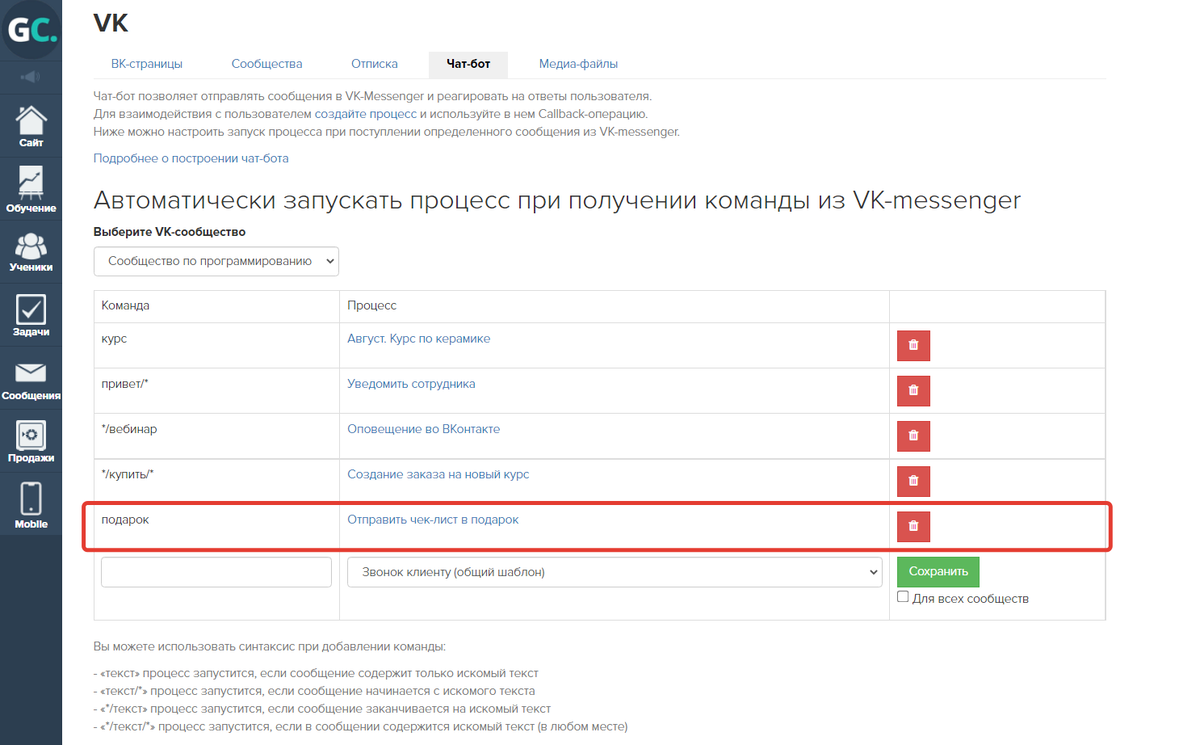This screenshot has height=745, width=1200.
Task: Open 'Подробнее о построении чат-бота' link
Action: (x=191, y=158)
